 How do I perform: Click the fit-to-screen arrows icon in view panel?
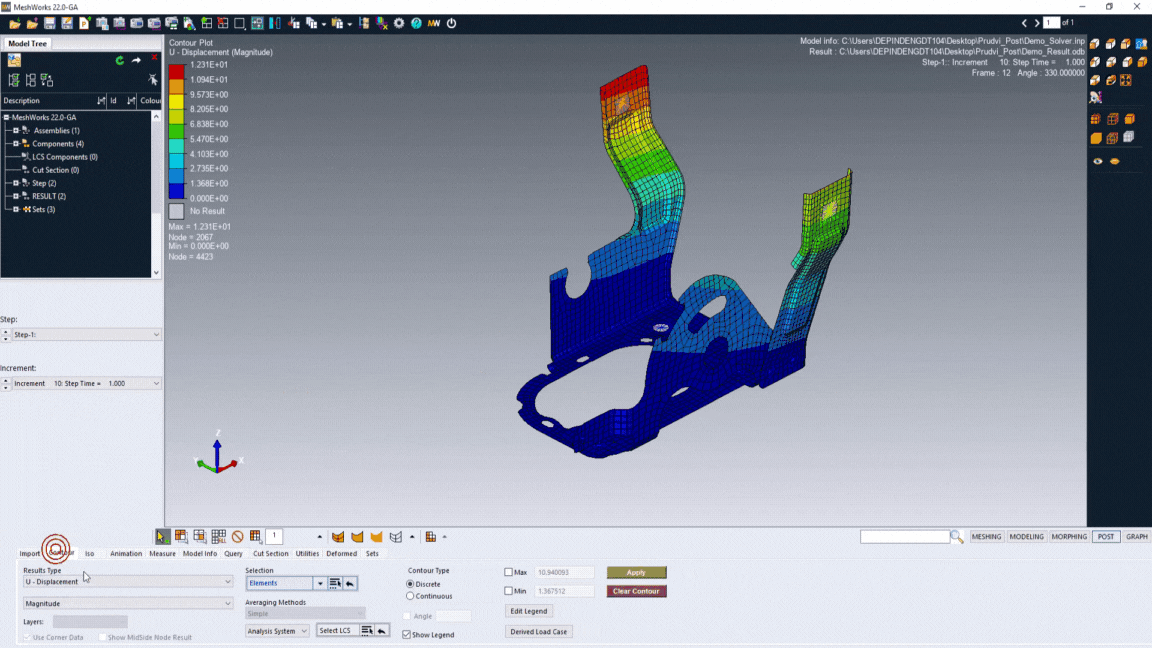click(x=1126, y=80)
